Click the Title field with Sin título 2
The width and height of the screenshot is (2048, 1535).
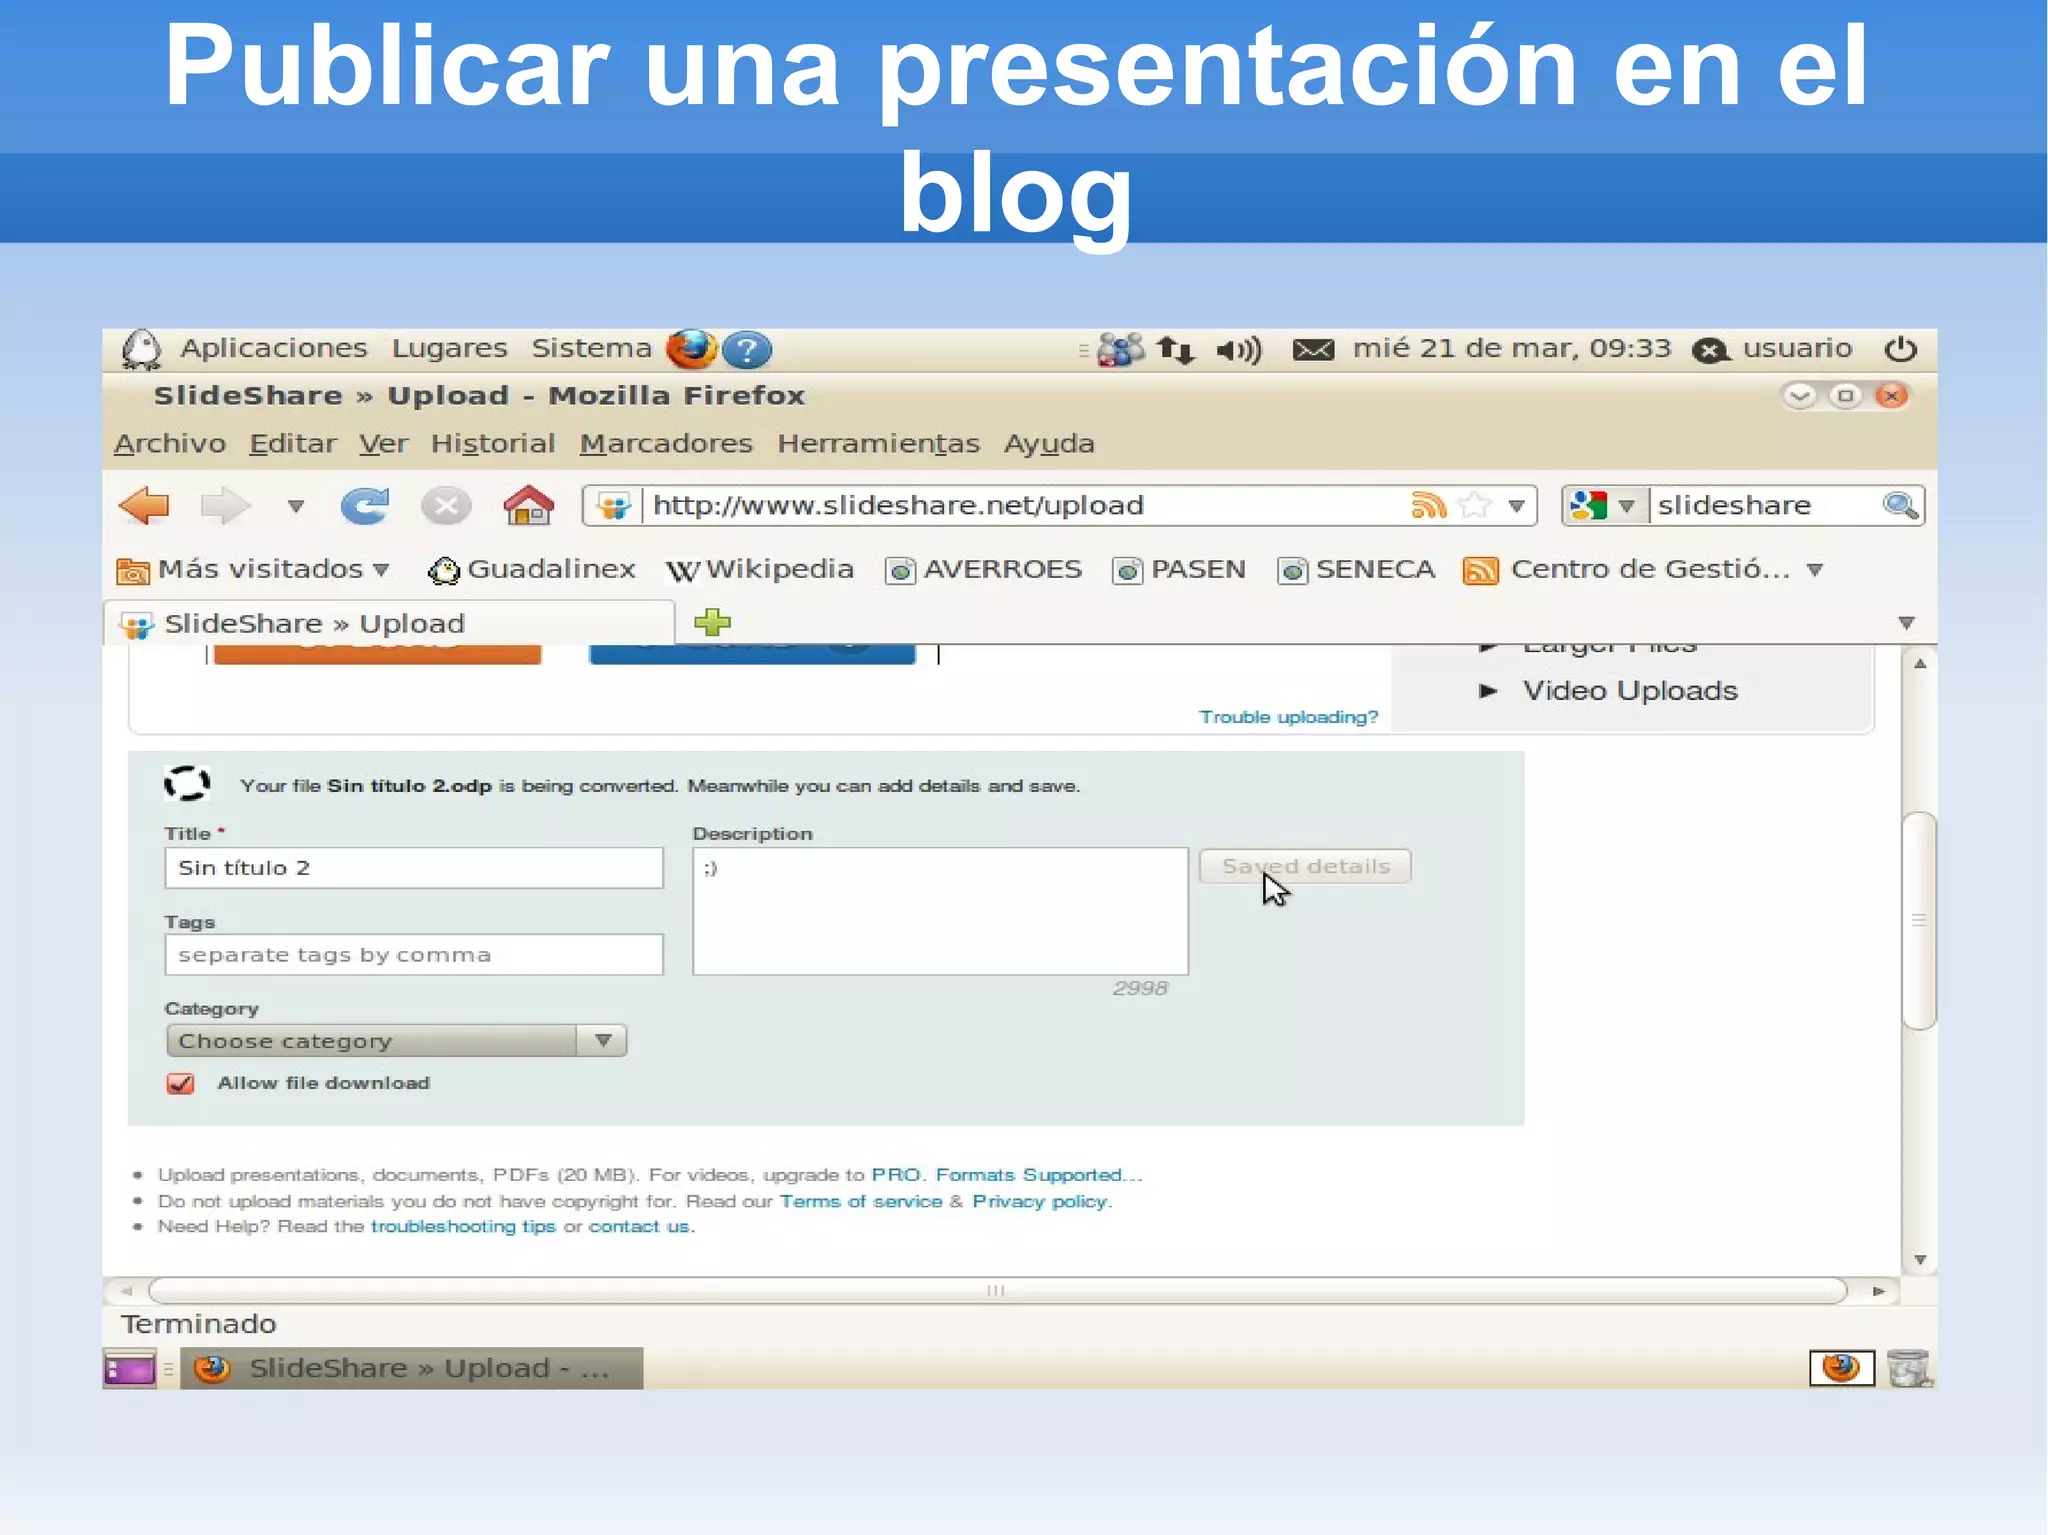coord(413,868)
